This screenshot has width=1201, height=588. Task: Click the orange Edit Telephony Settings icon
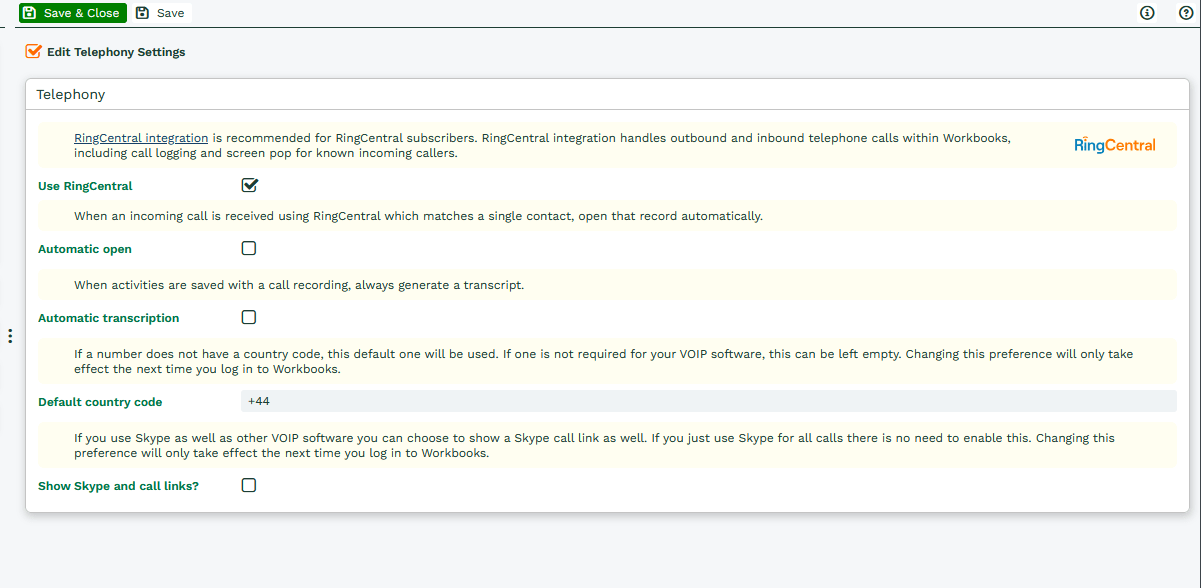(34, 51)
